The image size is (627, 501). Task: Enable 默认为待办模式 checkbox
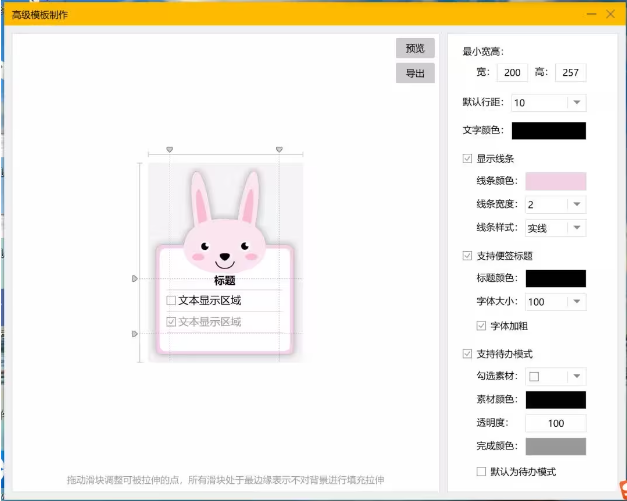point(483,471)
